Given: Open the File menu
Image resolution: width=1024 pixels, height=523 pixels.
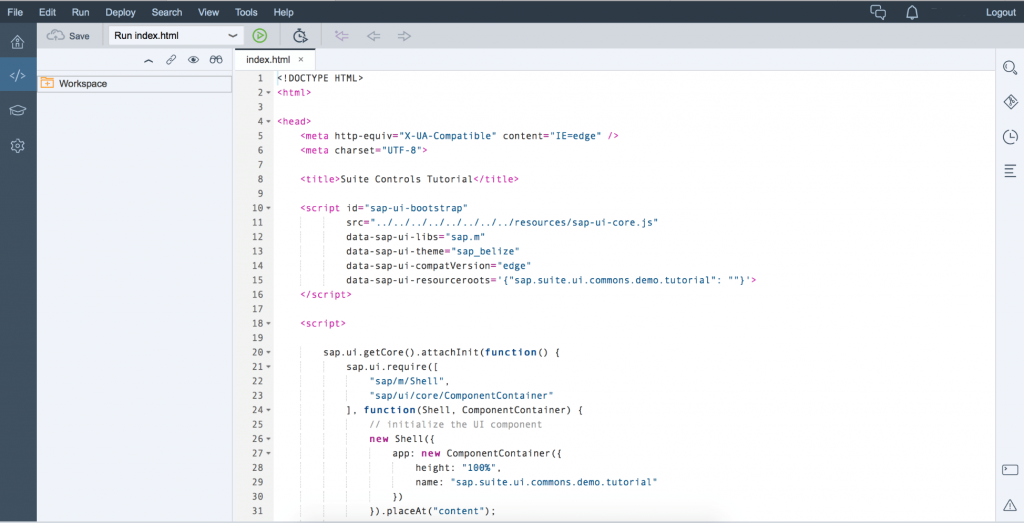Looking at the screenshot, I should [15, 12].
